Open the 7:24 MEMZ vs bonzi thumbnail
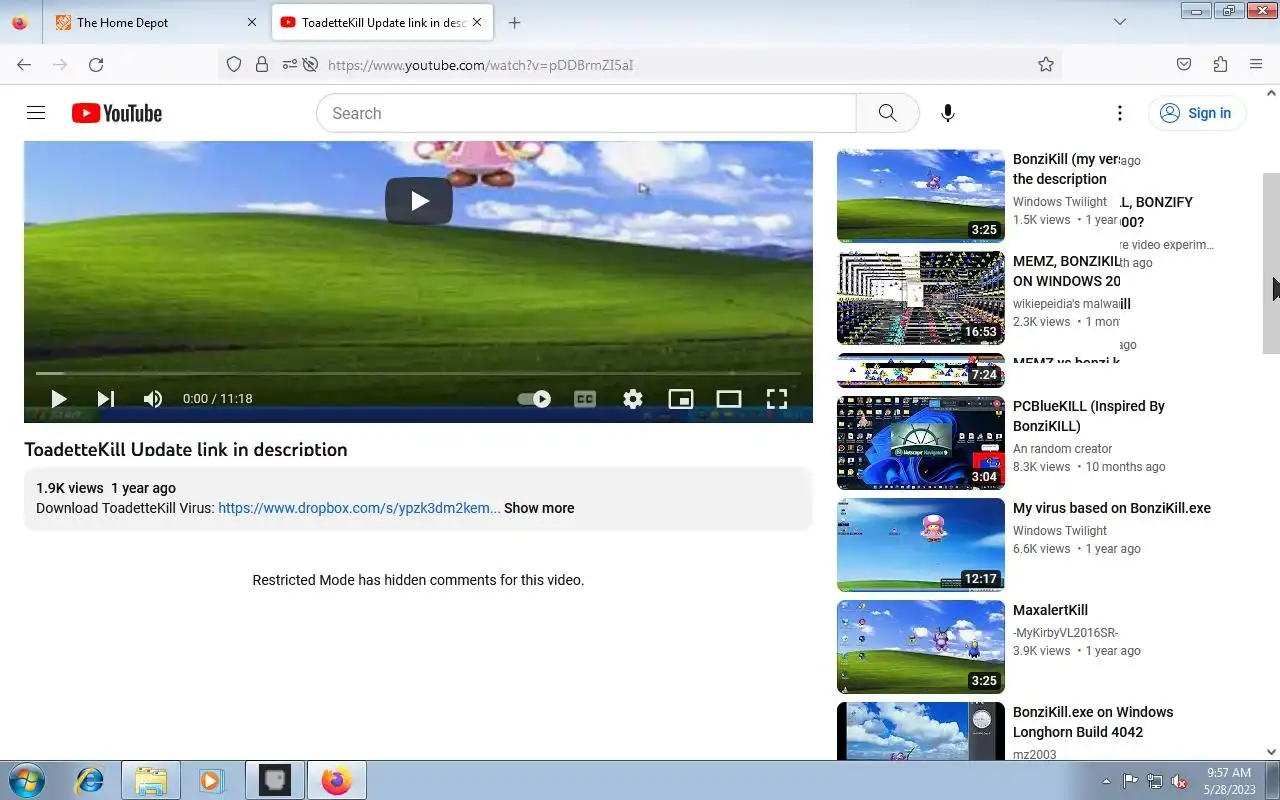 pos(920,371)
